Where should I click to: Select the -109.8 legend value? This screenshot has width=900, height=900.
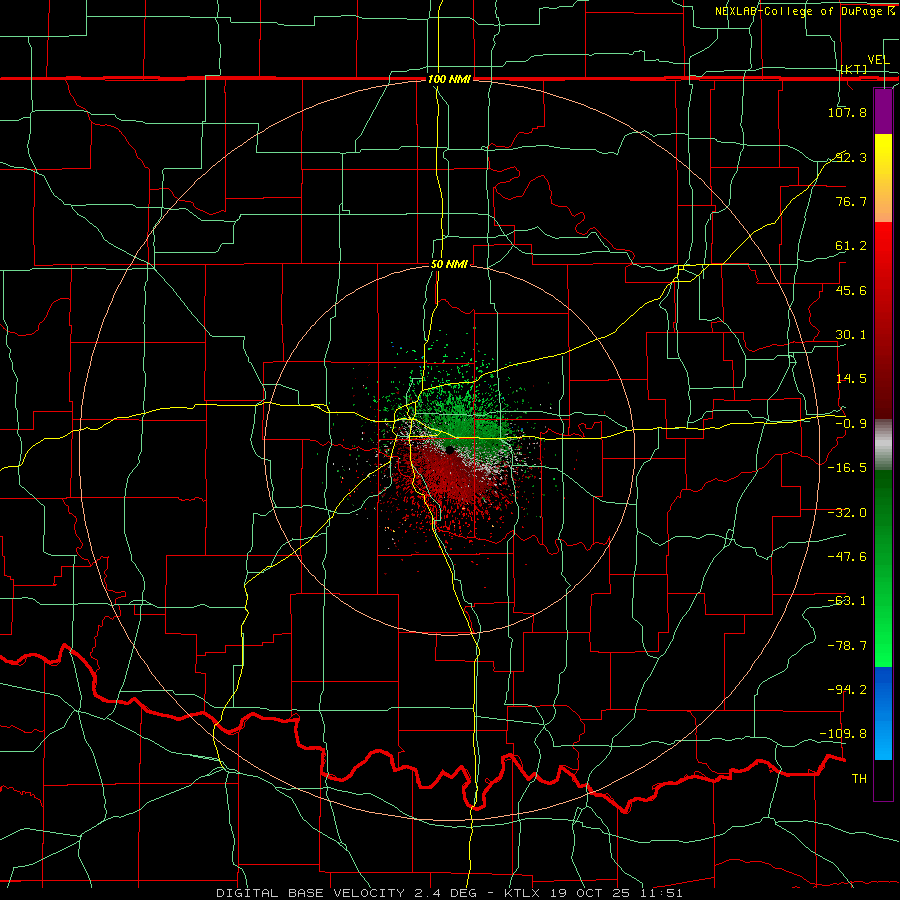tap(844, 734)
